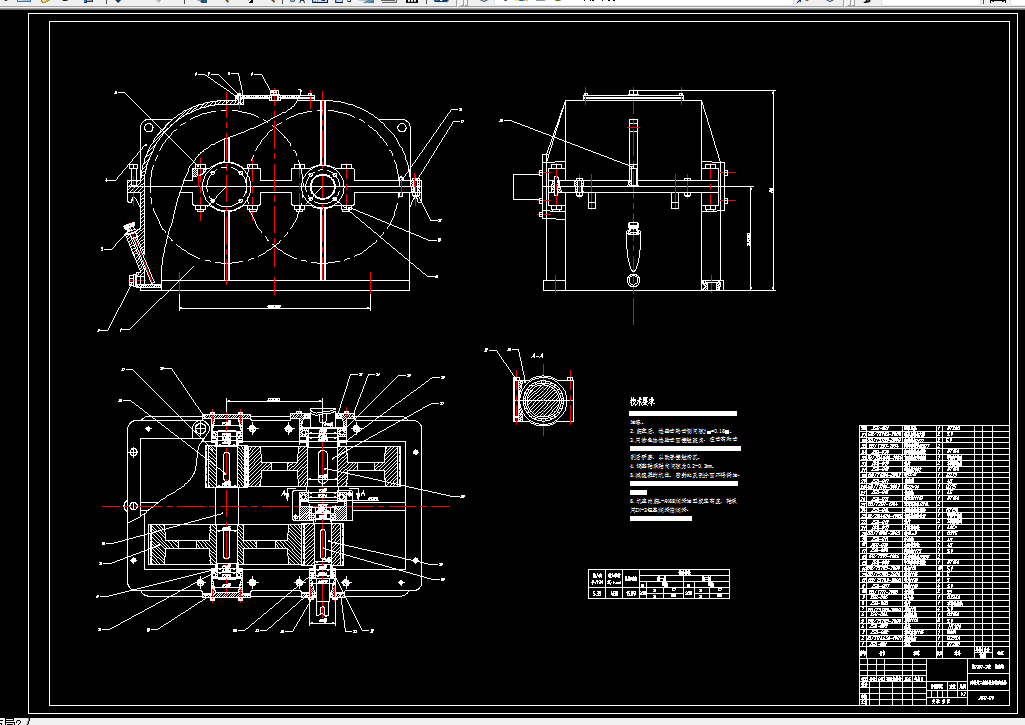Click the 技术要求 heading in the drawing
The image size is (1025, 725).
tap(642, 402)
